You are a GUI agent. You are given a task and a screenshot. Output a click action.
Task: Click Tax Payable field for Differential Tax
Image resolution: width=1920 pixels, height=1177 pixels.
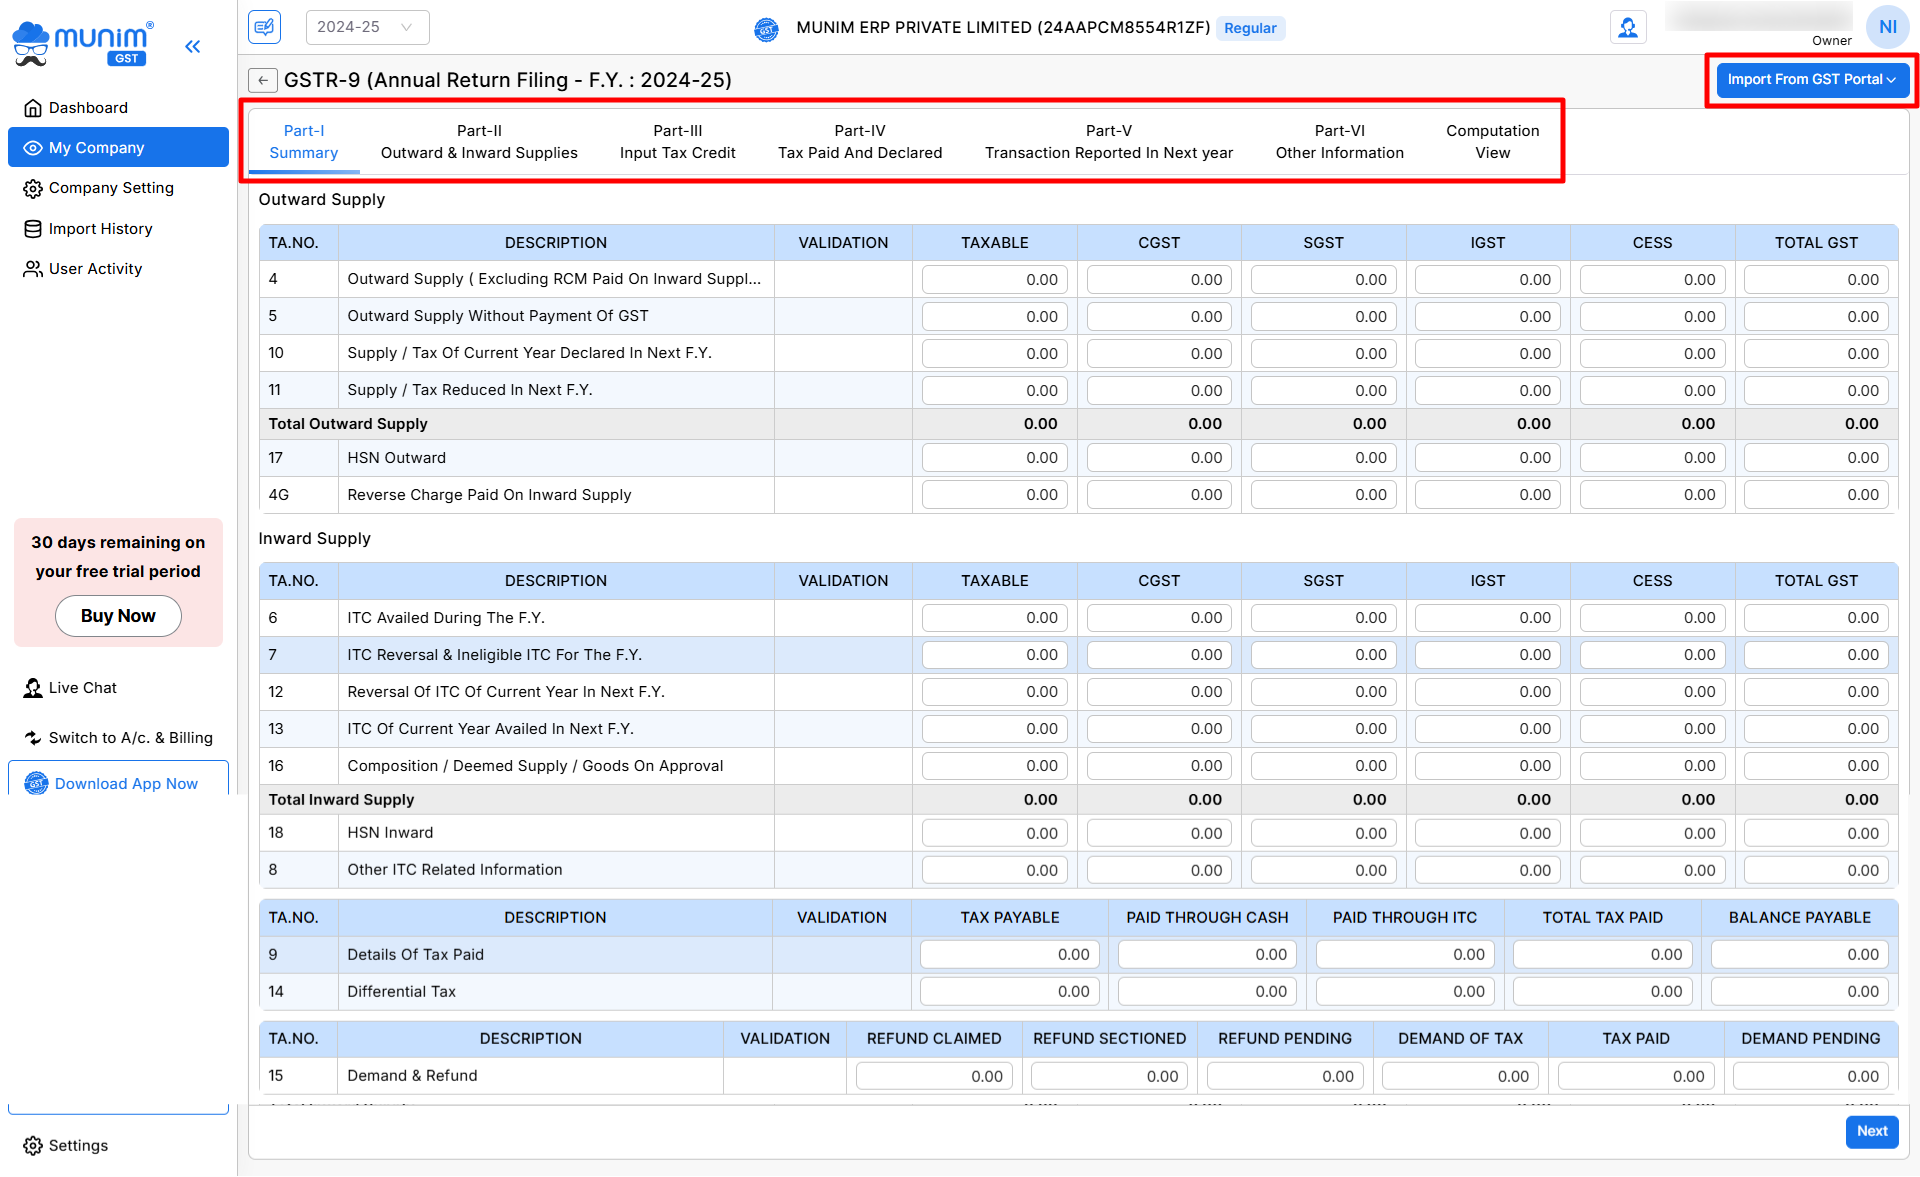click(x=1009, y=992)
